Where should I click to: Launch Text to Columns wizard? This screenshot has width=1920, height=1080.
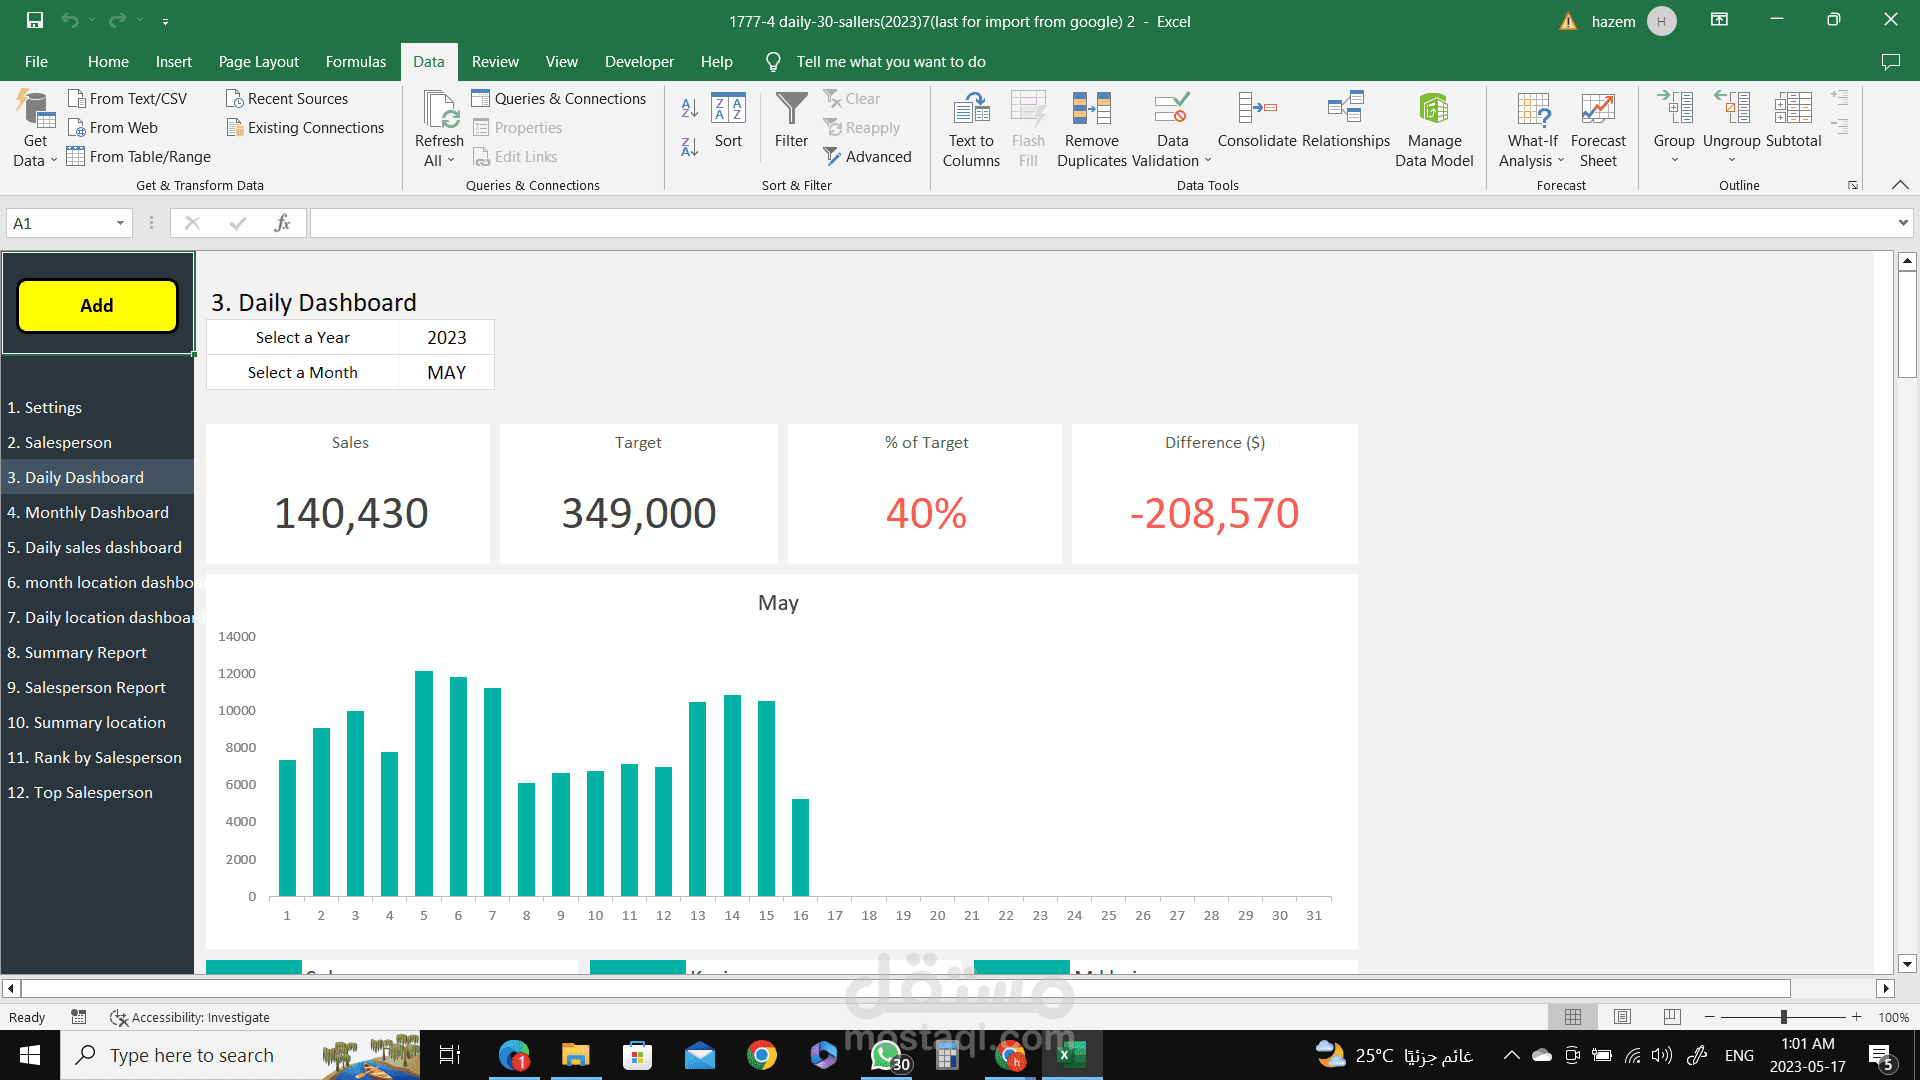pyautogui.click(x=971, y=130)
